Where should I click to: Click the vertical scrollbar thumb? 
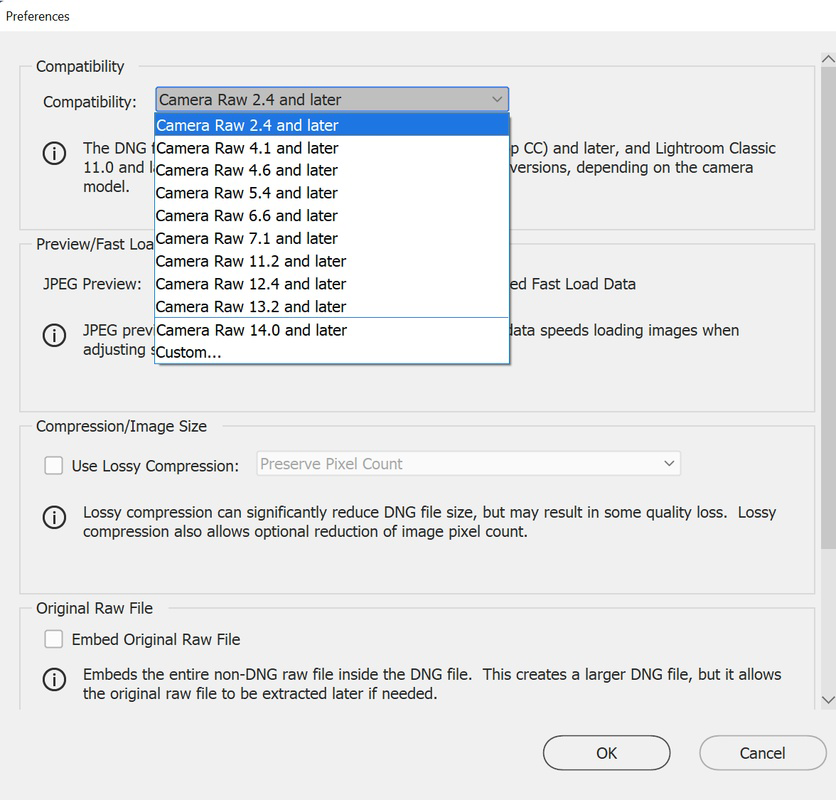828,308
